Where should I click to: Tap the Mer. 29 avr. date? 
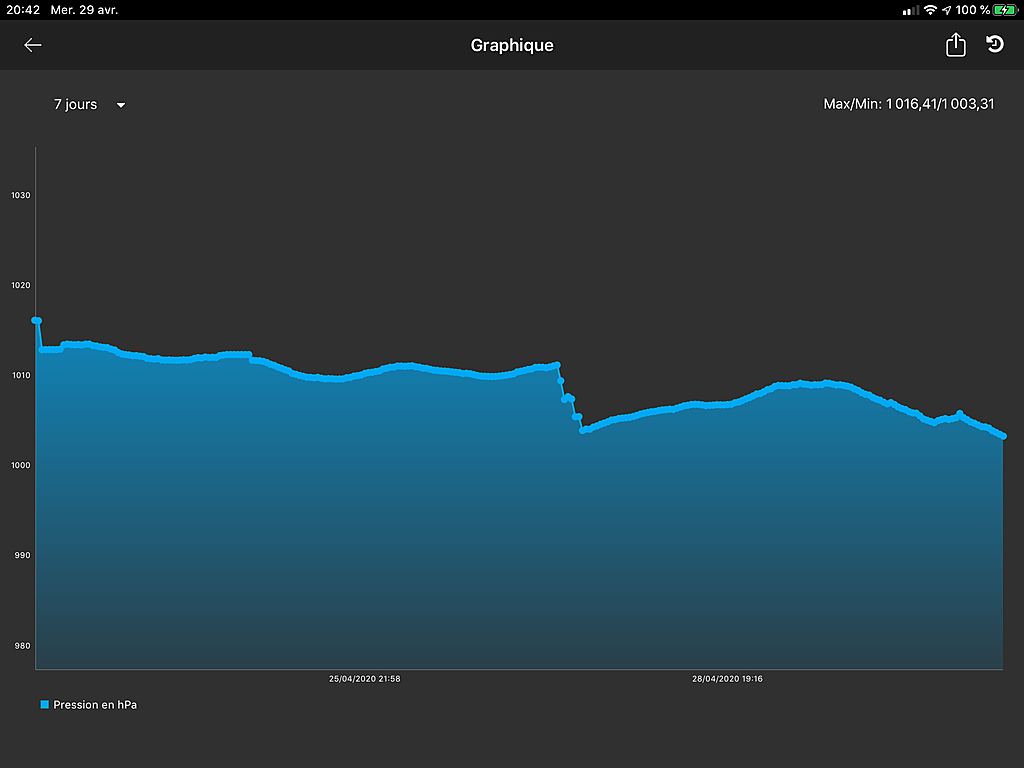[84, 10]
